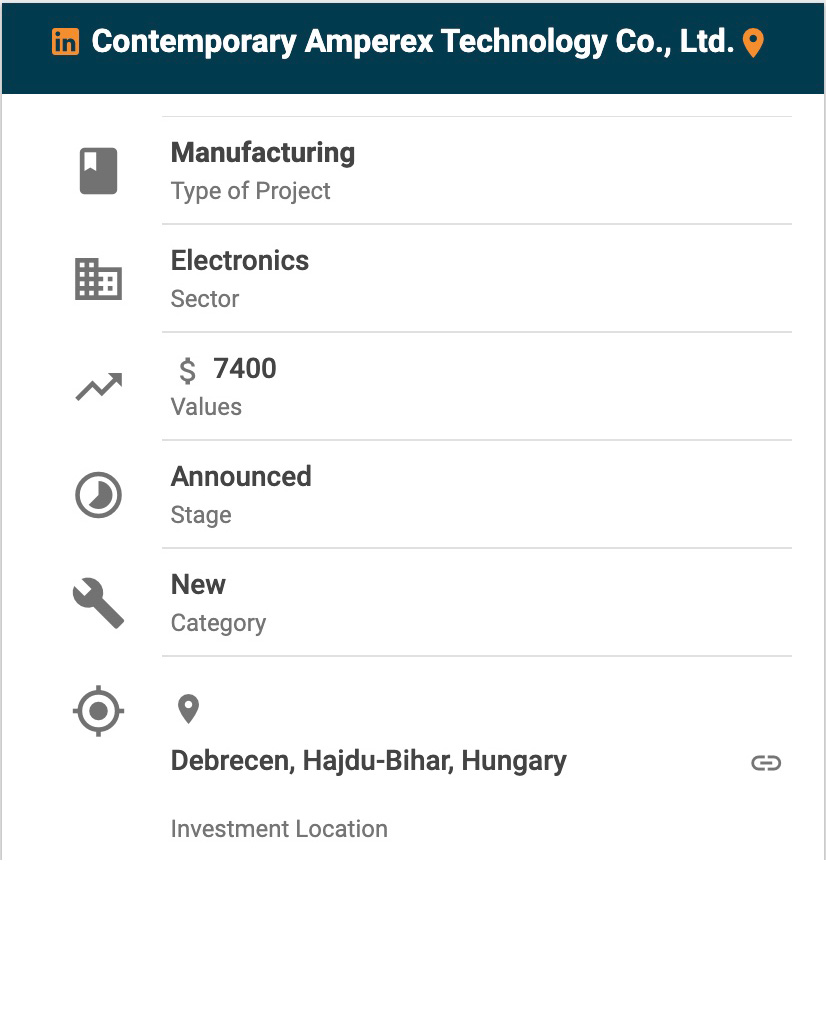Click the bookmark icon beside Manufacturing

click(98, 170)
